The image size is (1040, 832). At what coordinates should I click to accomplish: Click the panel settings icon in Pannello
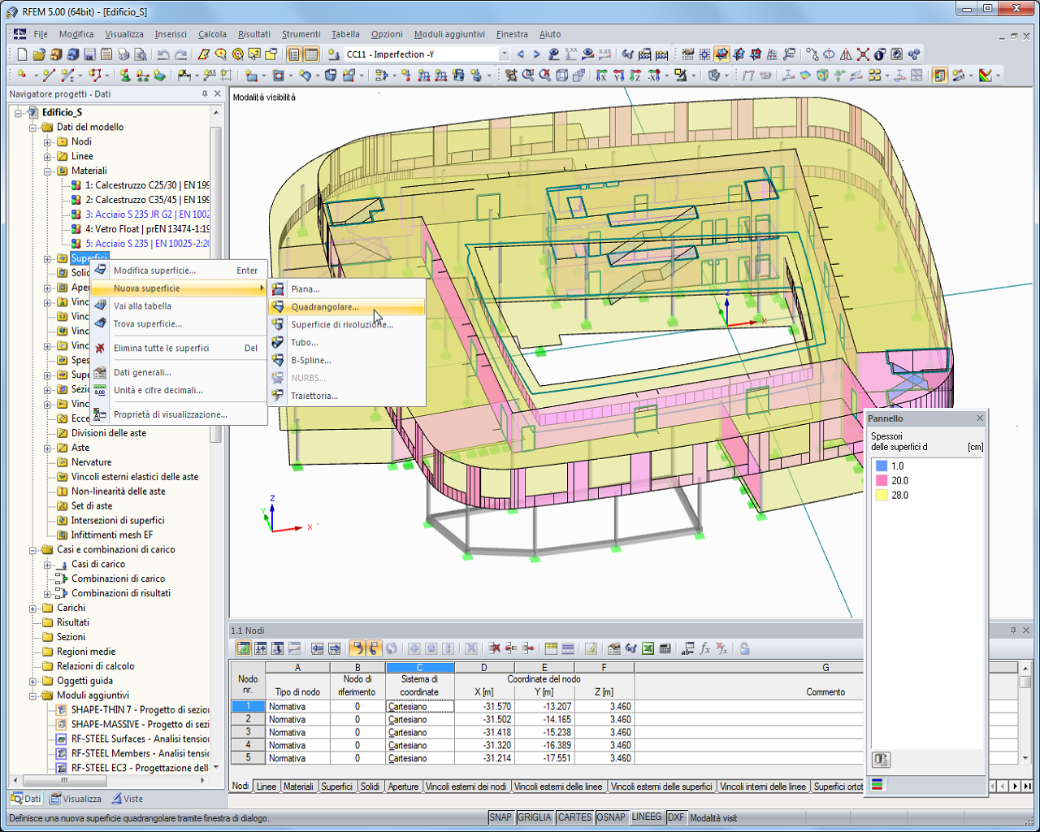(881, 760)
